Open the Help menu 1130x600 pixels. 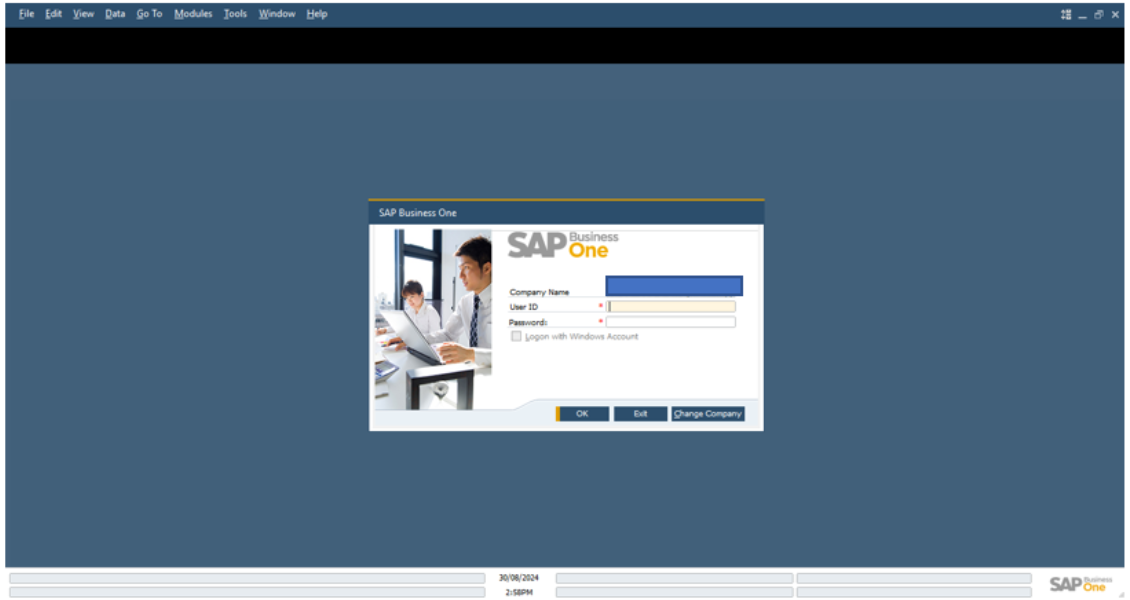click(x=317, y=14)
